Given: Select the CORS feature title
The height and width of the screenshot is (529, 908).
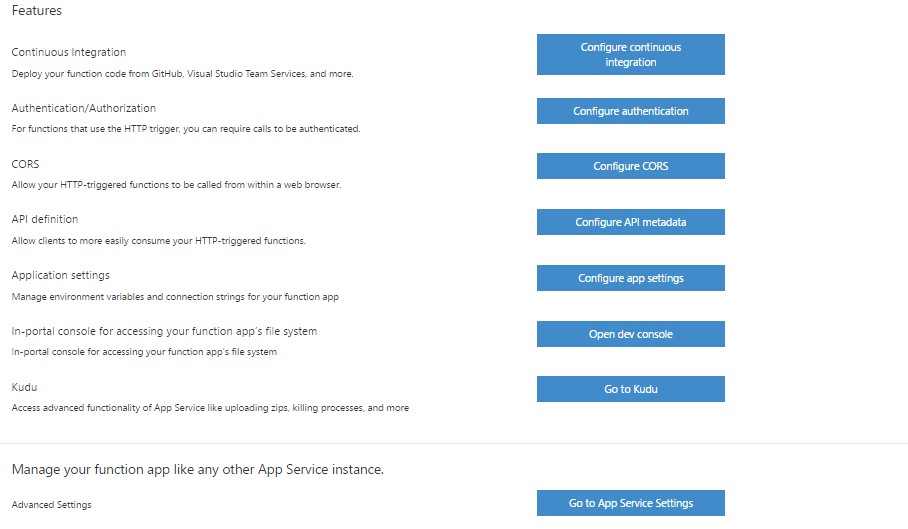Looking at the screenshot, I should (x=25, y=164).
